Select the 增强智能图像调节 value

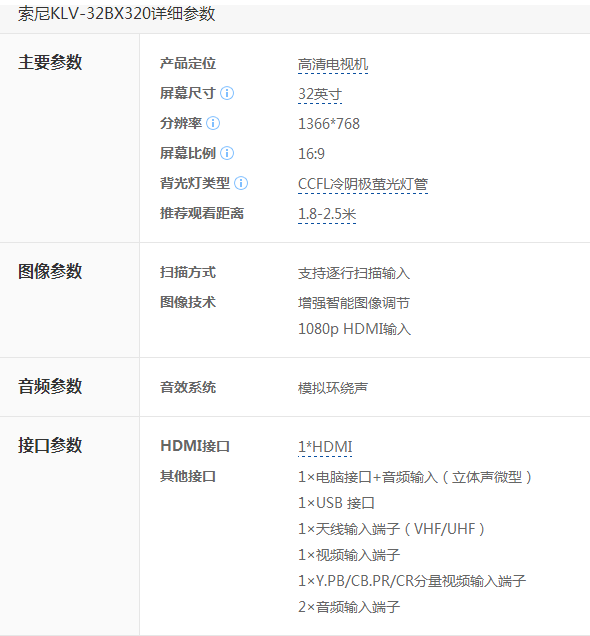tap(354, 303)
